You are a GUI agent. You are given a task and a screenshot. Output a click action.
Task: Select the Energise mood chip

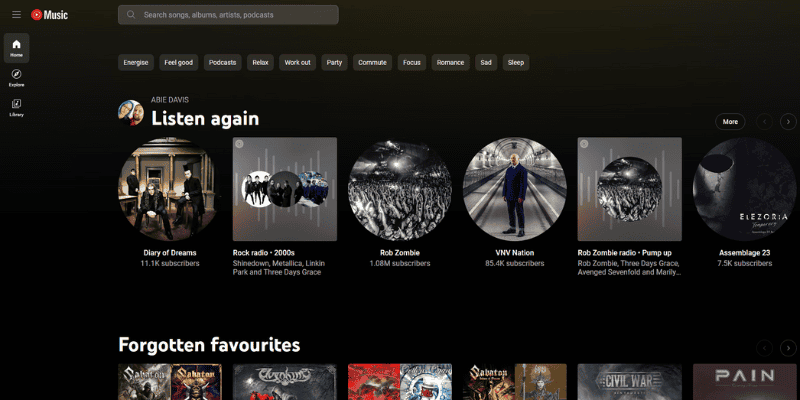[136, 63]
